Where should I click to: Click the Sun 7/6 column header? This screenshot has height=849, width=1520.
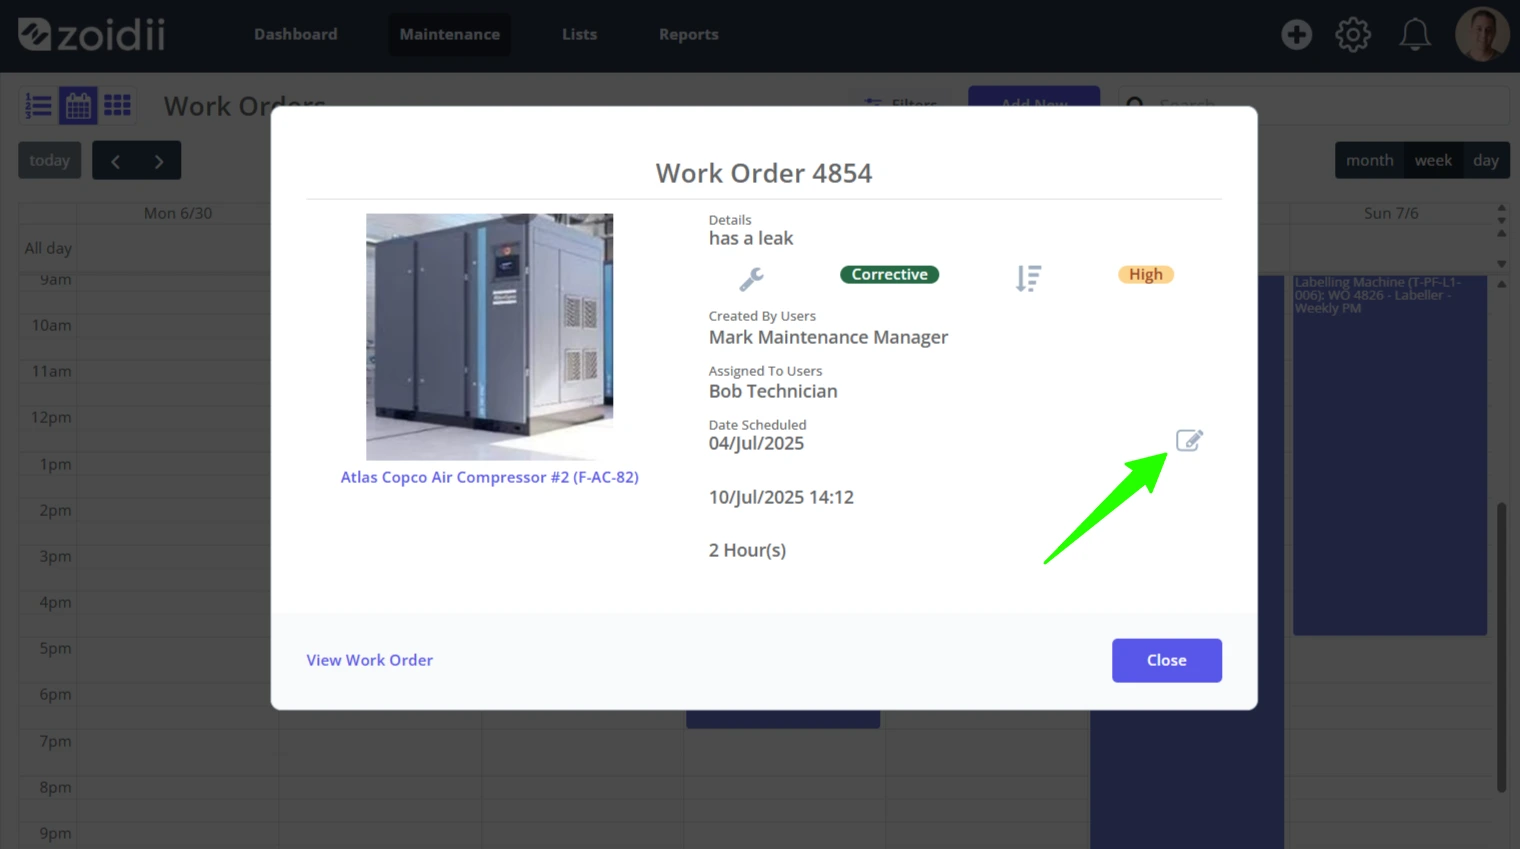click(1390, 213)
